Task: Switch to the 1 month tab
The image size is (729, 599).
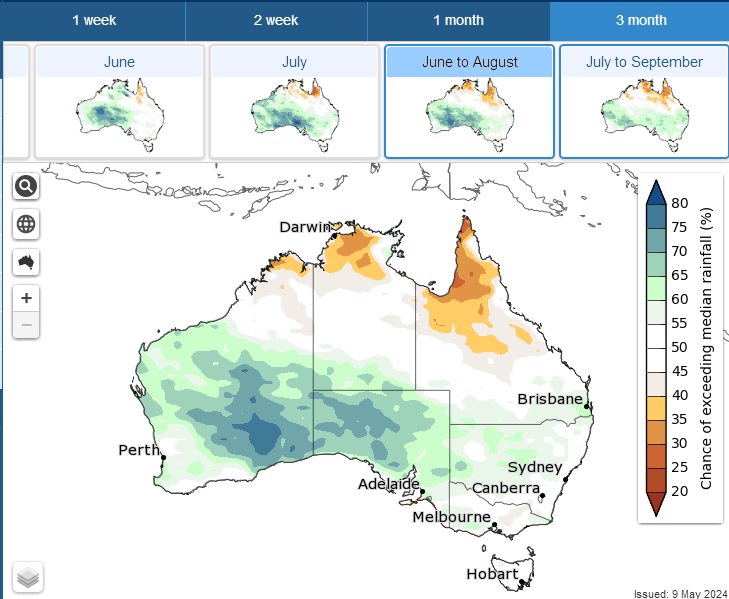Action: pos(458,20)
